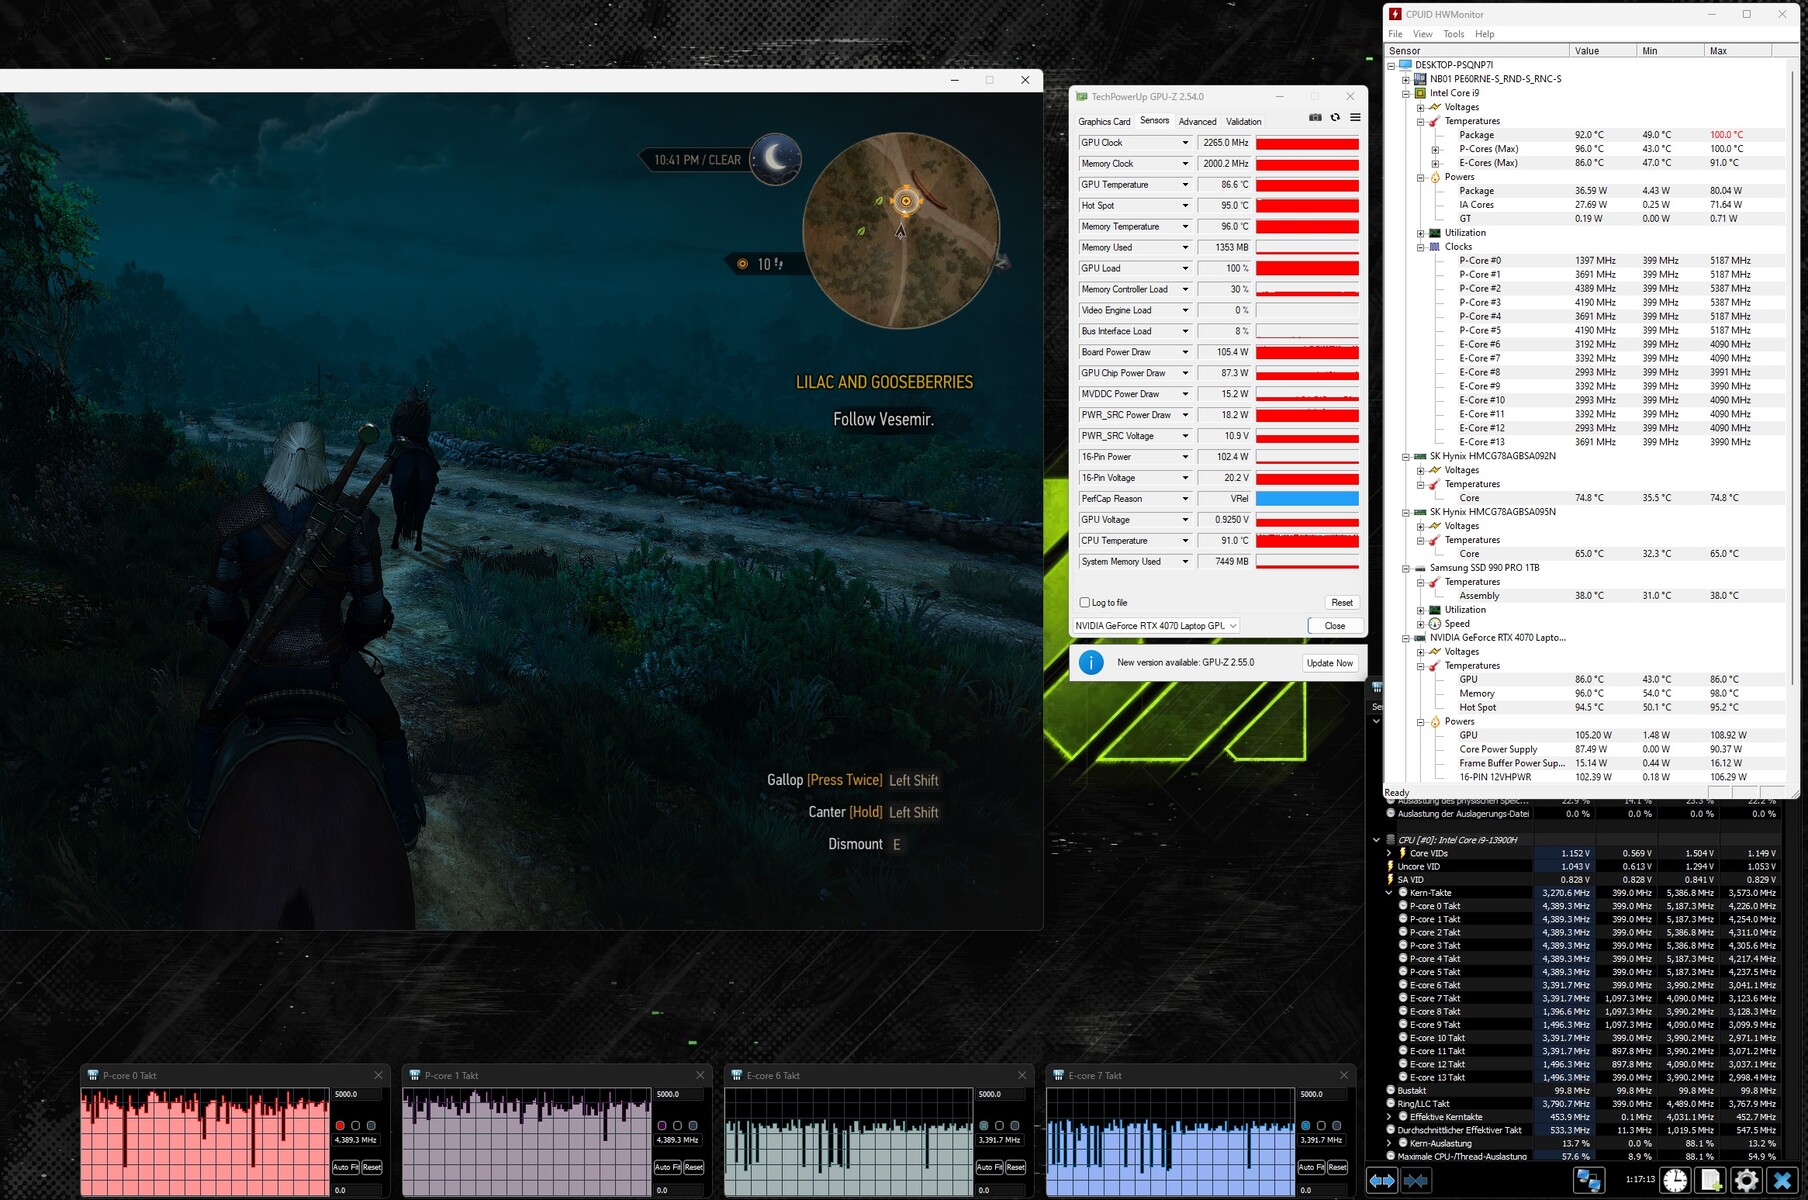Open the Tools menu in HWMonitor
The width and height of the screenshot is (1808, 1200).
tap(1454, 34)
